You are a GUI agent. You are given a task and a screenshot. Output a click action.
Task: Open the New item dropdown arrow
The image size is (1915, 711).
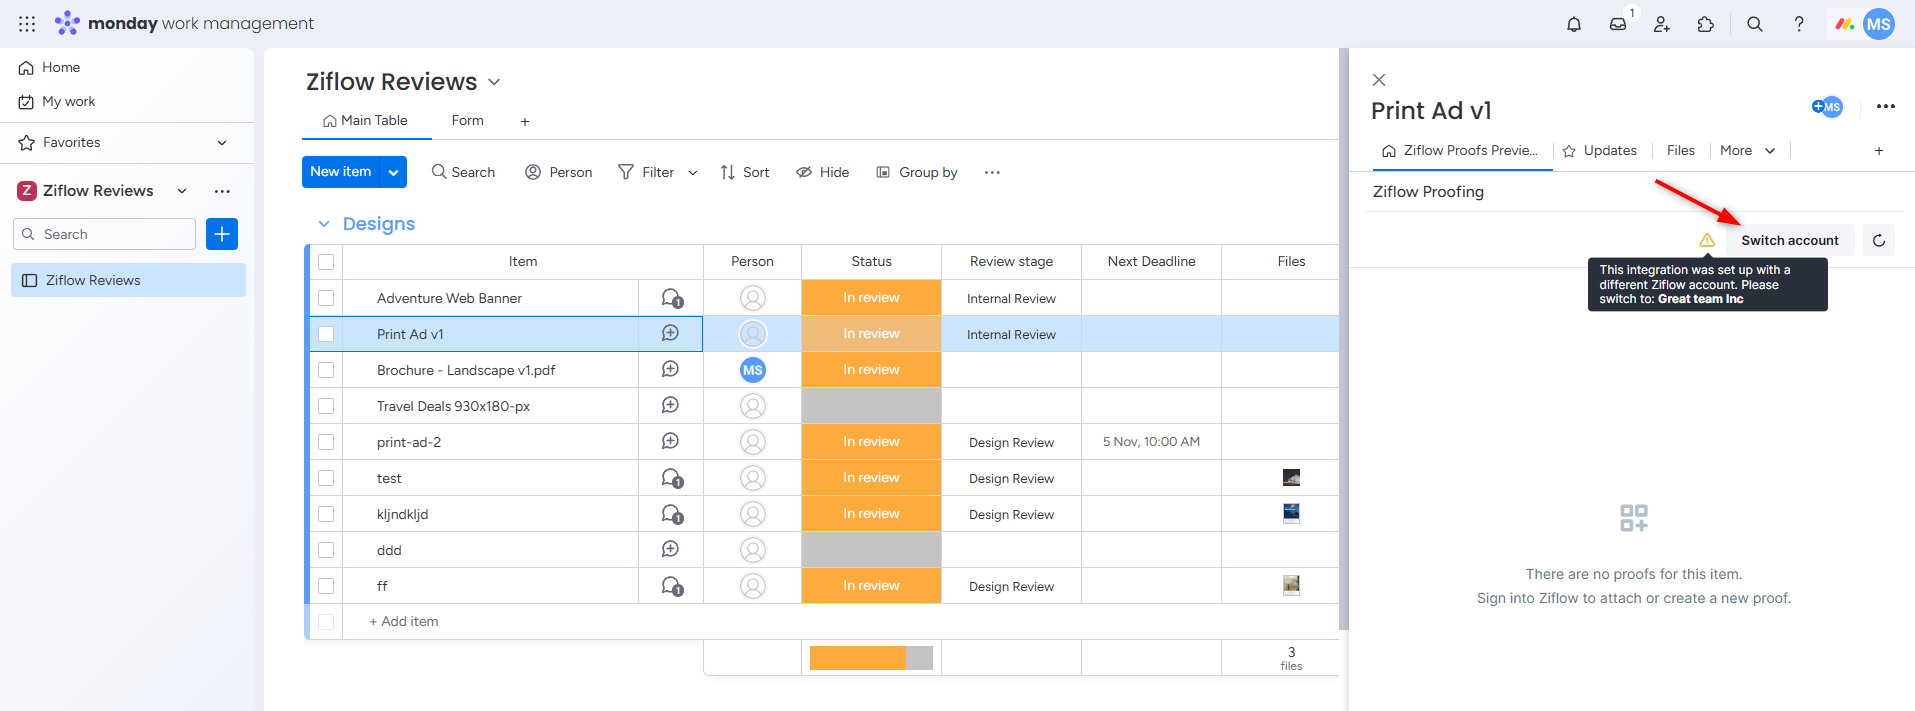click(394, 172)
